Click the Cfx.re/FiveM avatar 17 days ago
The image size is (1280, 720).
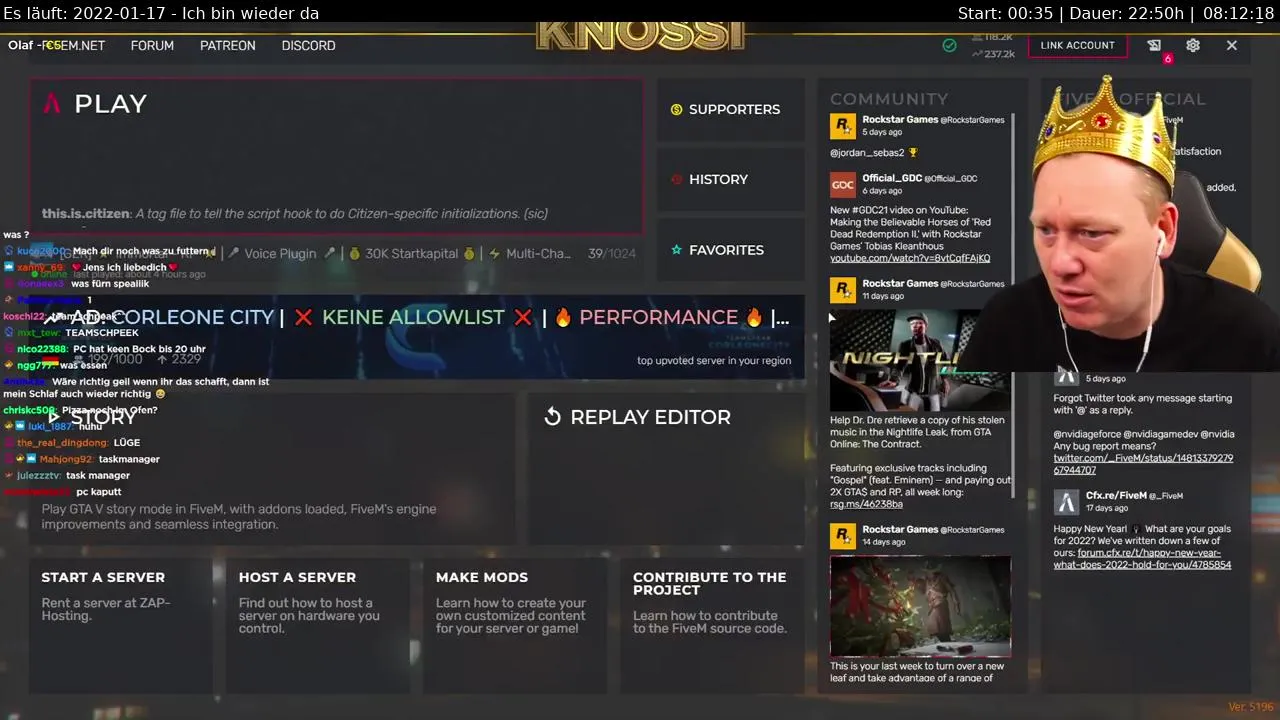1067,502
